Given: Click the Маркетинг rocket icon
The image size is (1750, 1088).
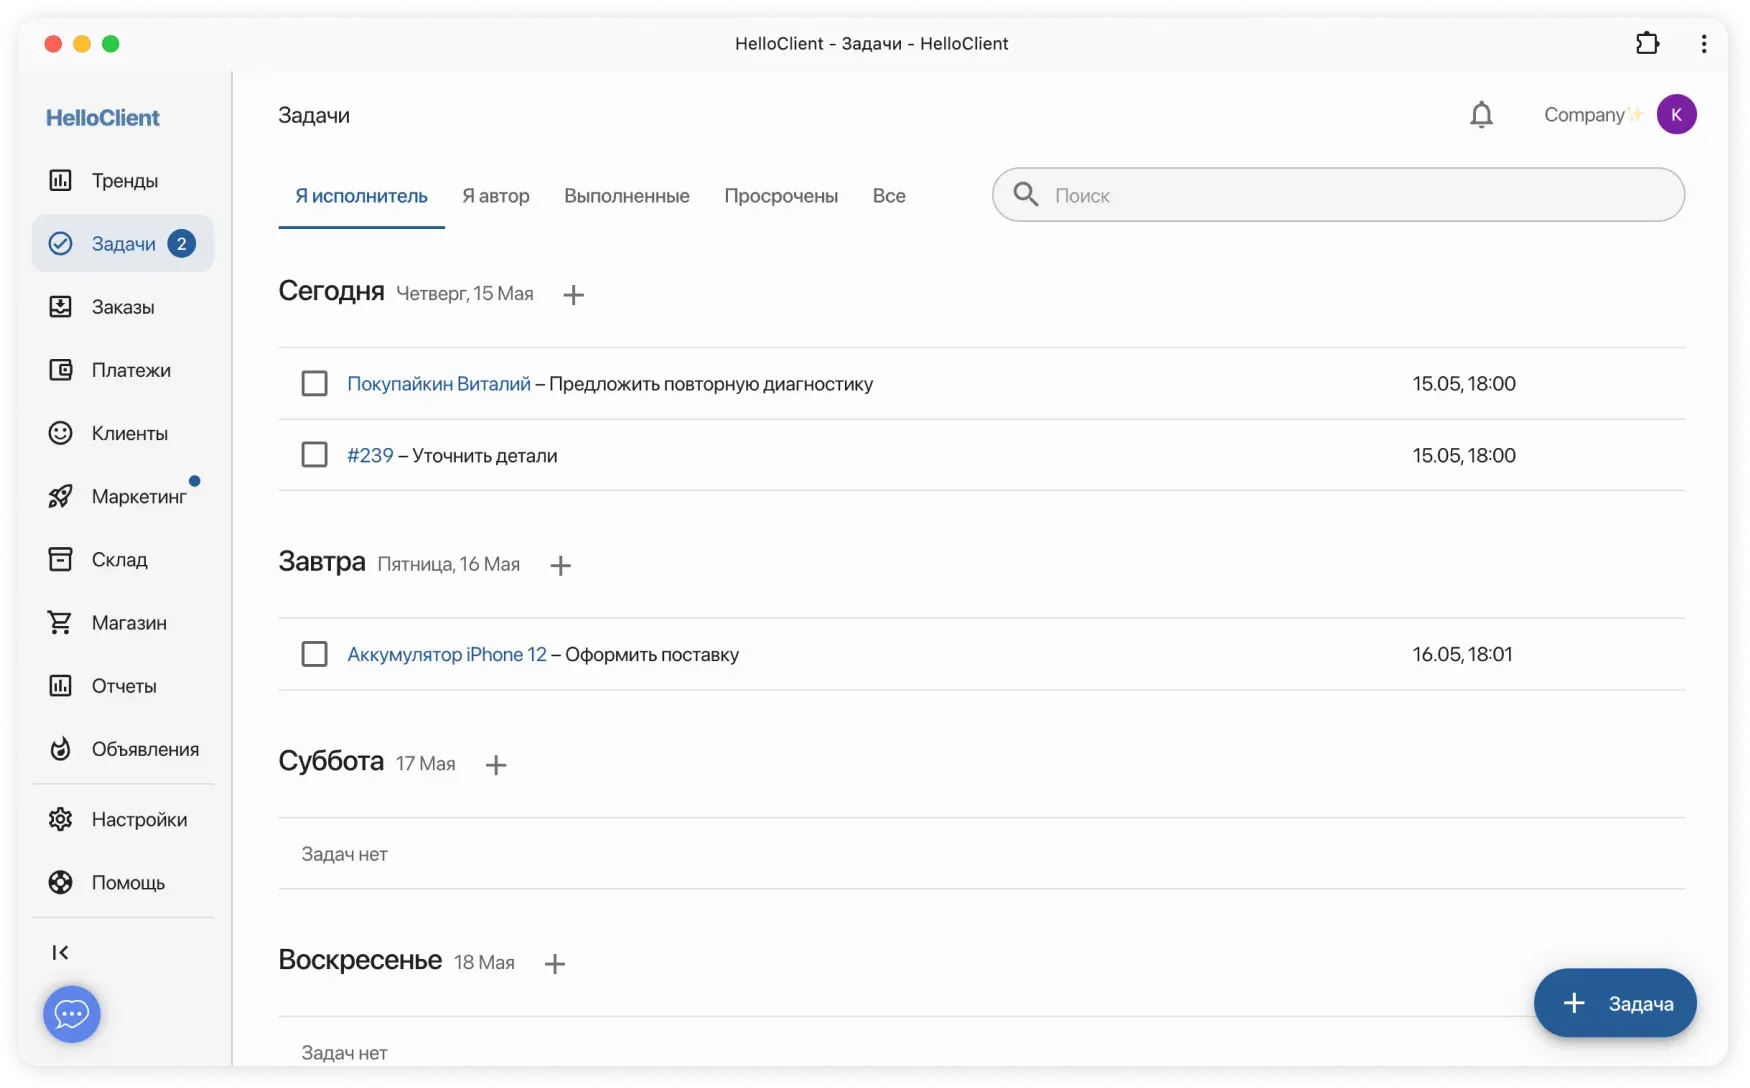Looking at the screenshot, I should pos(61,496).
